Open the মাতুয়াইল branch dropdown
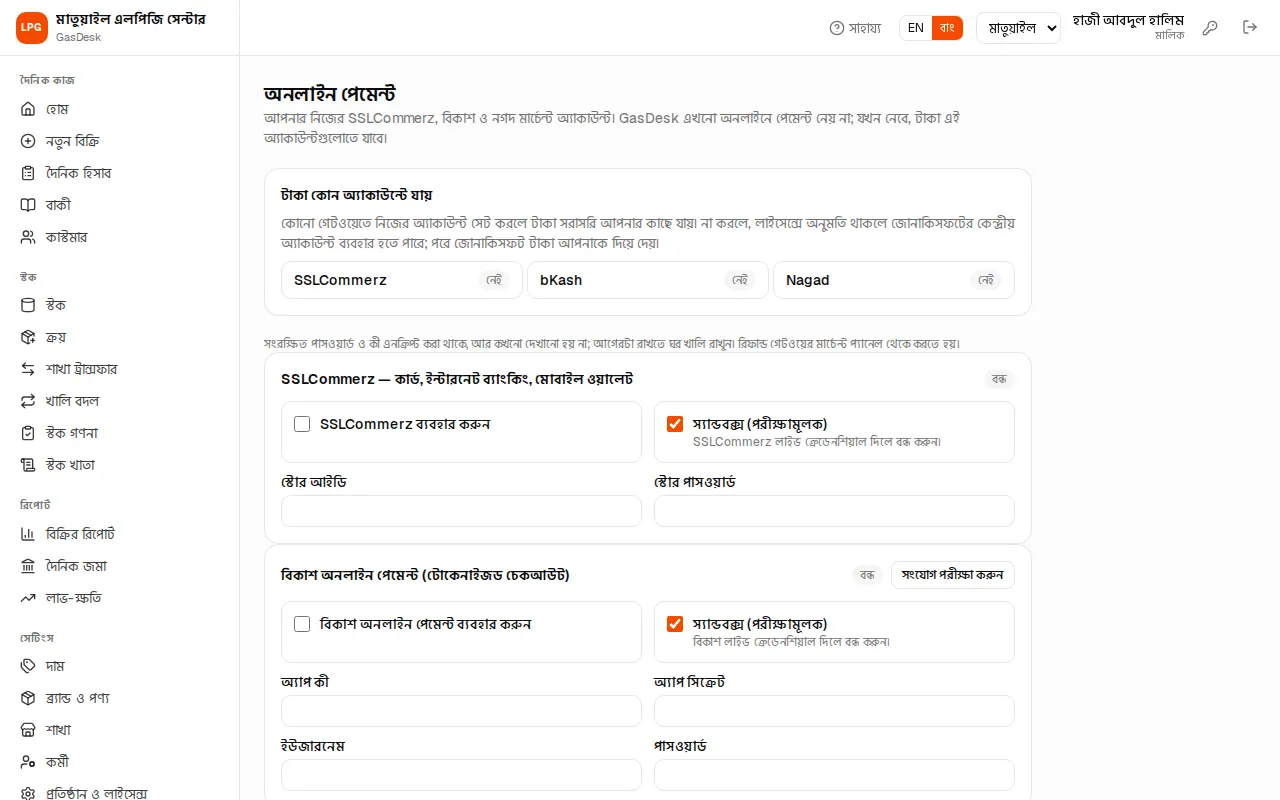1280x800 pixels. click(1018, 28)
